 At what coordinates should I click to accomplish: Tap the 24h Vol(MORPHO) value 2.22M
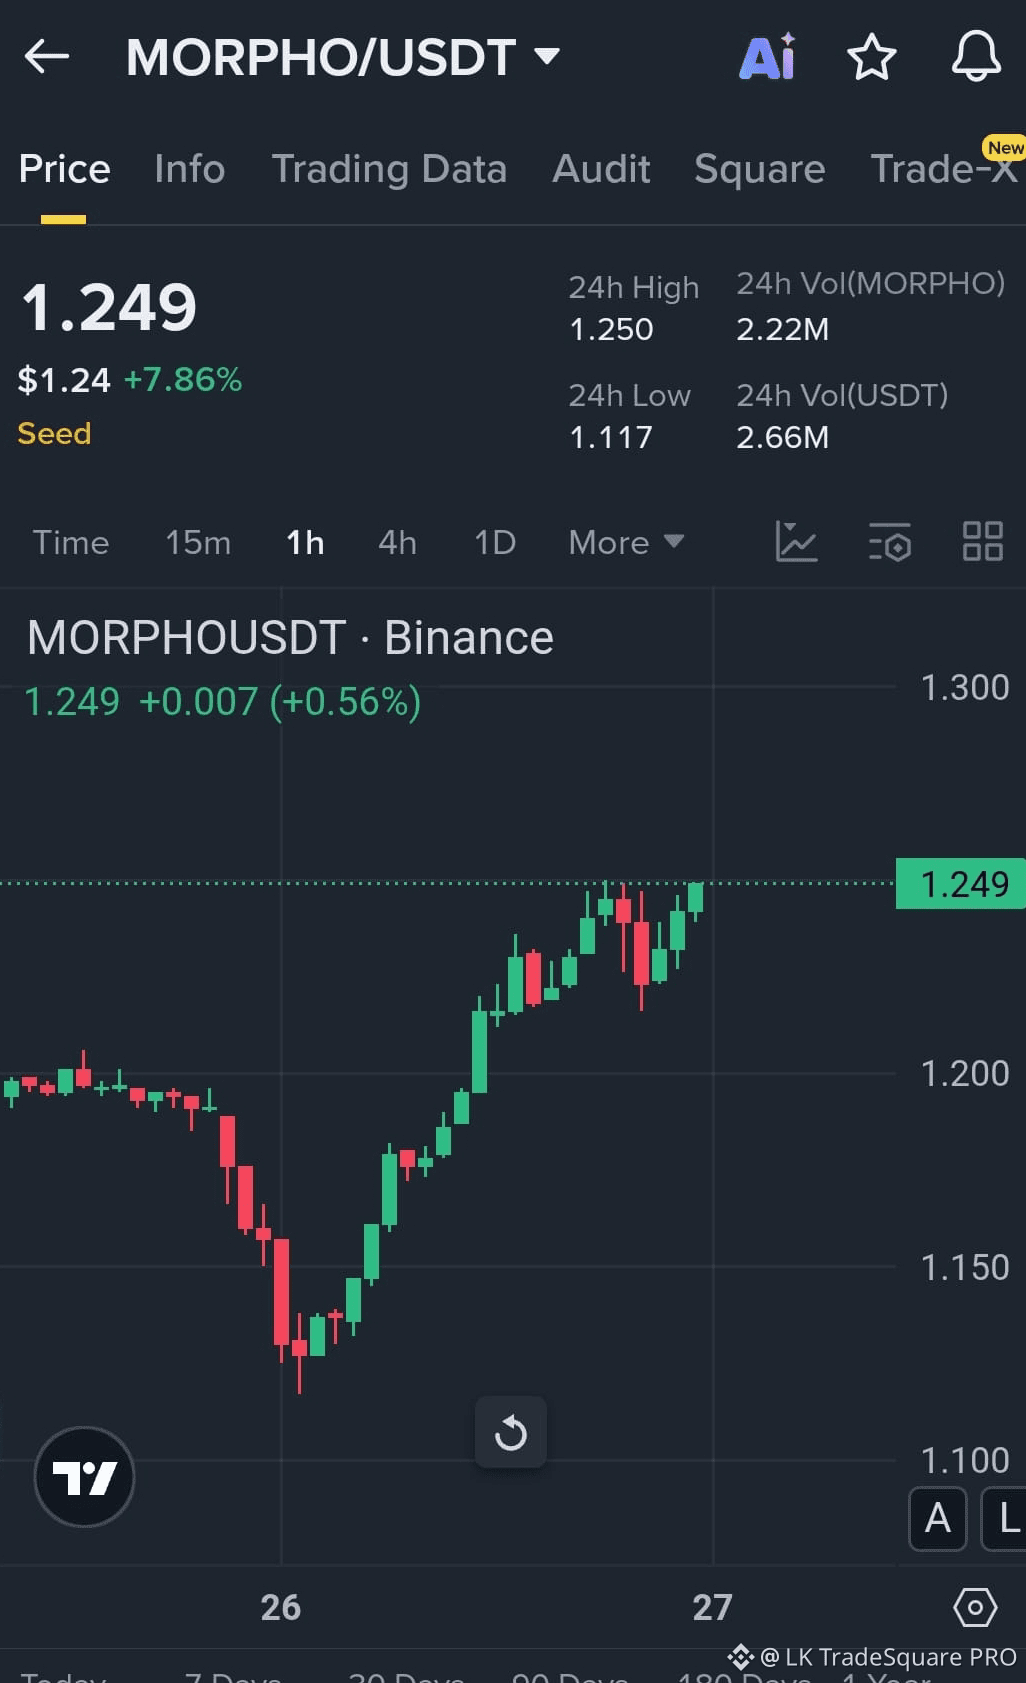pyautogui.click(x=782, y=329)
